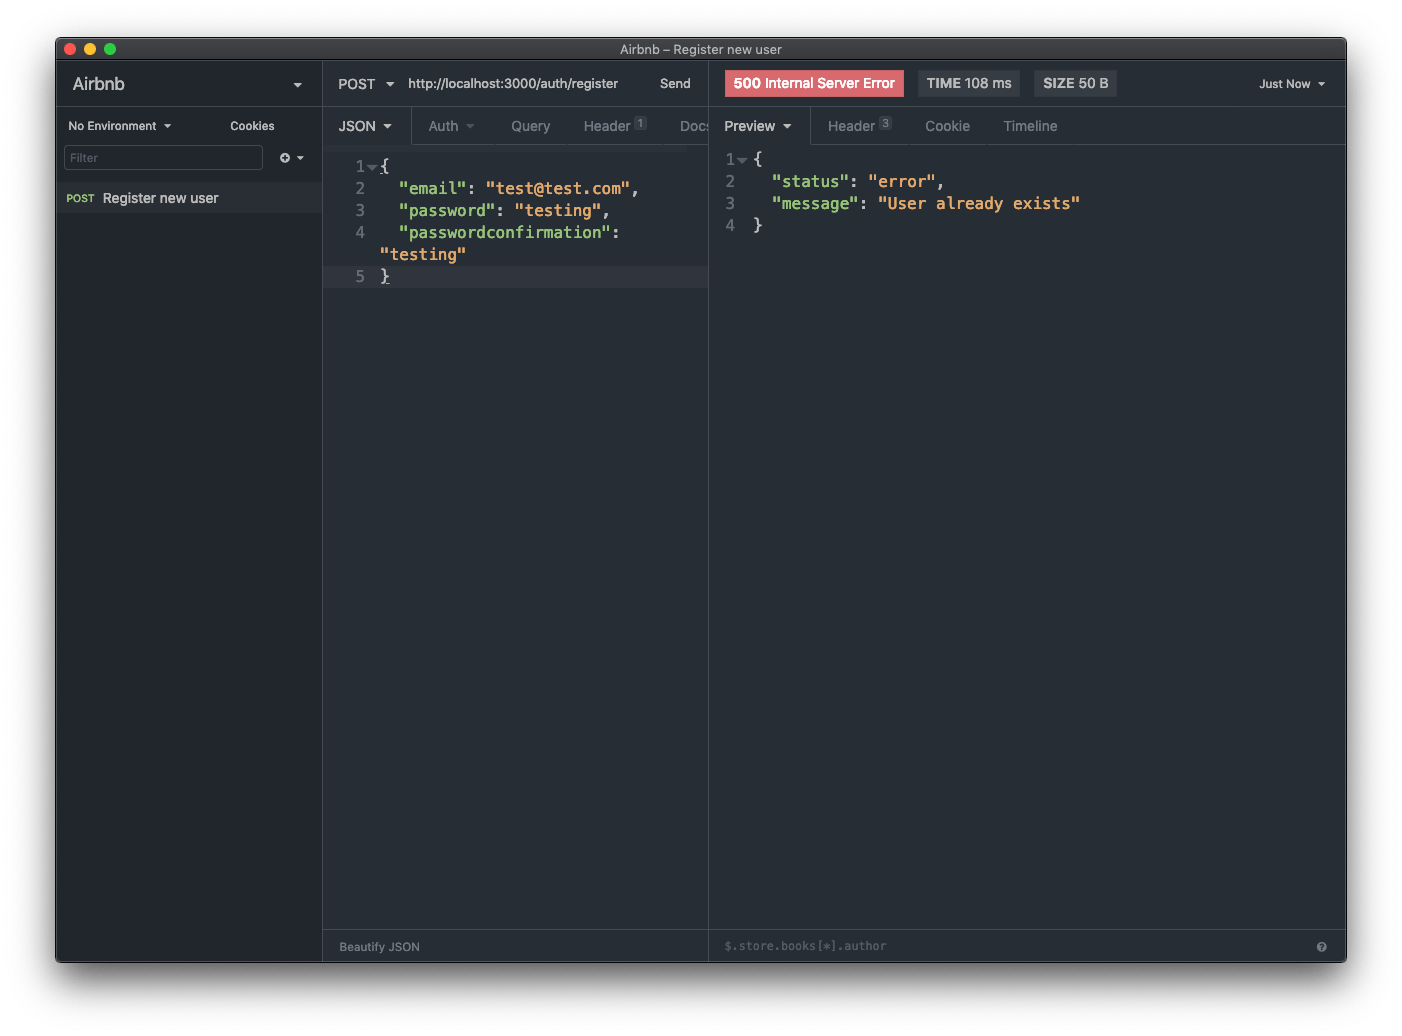Click the SIZE 50 B badge
The image size is (1402, 1036).
pos(1076,84)
